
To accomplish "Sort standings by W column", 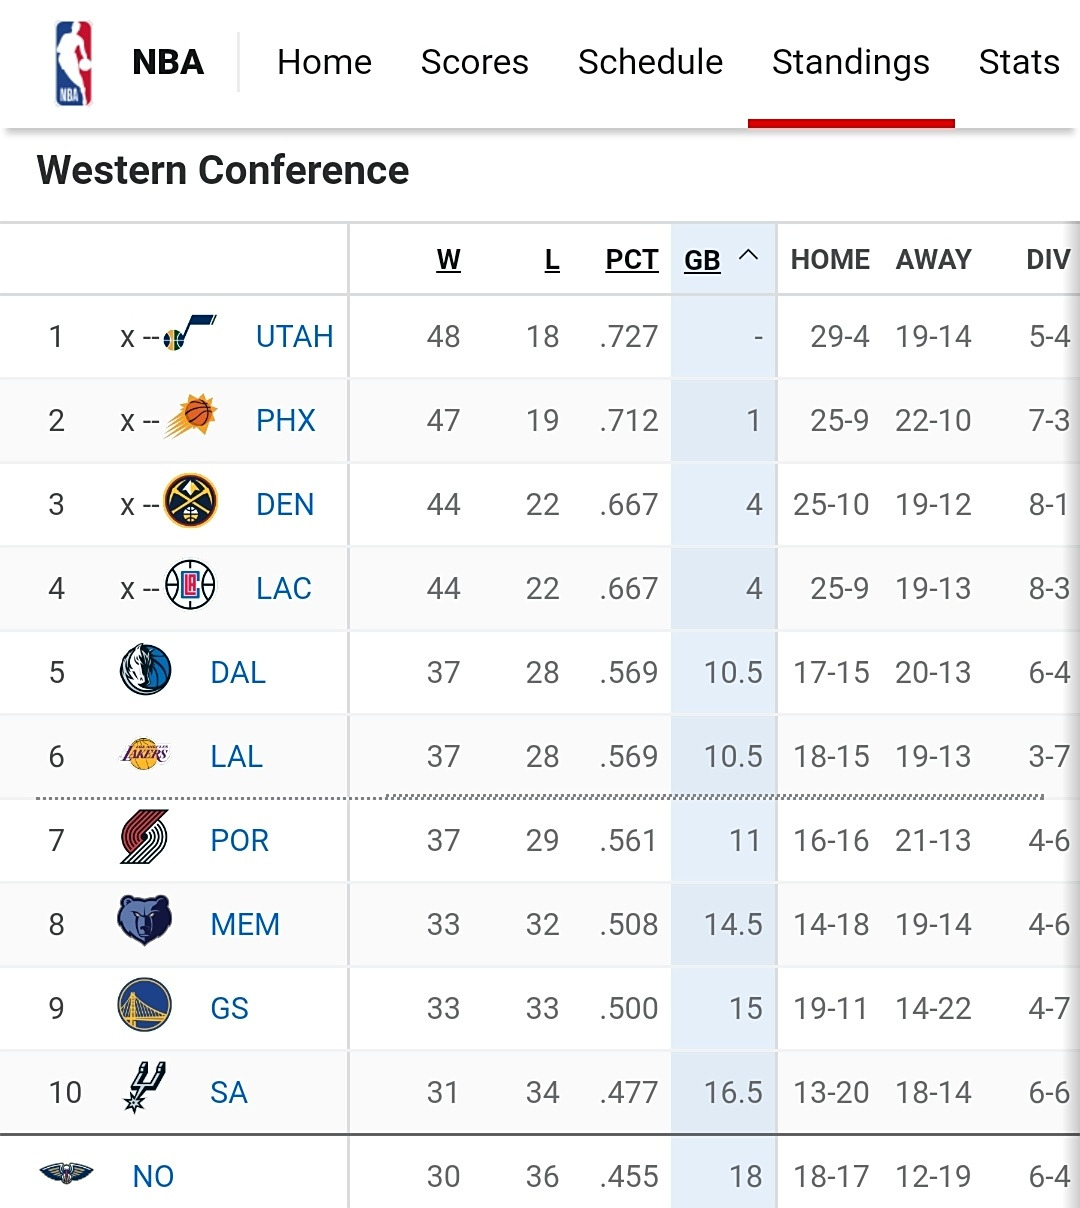I will (x=448, y=260).
